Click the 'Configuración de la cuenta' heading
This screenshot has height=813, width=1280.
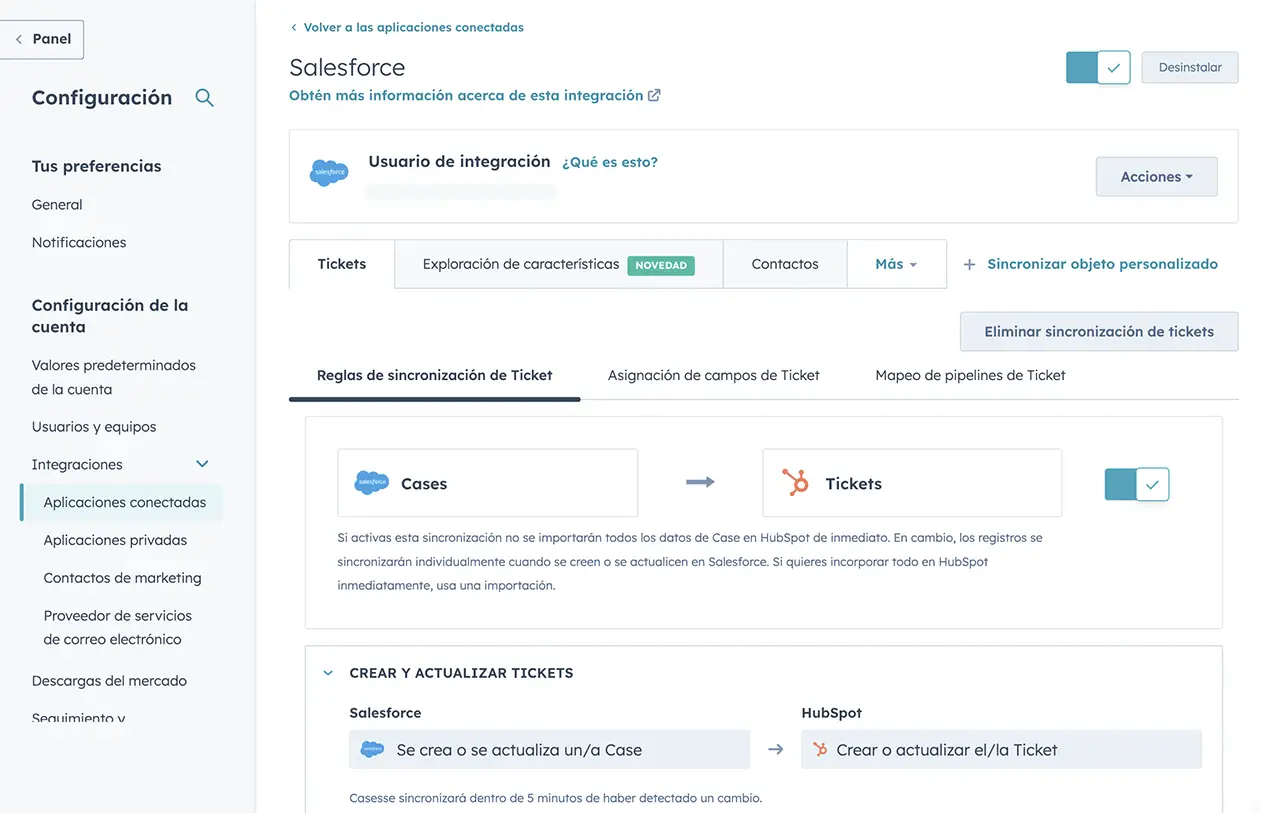pyautogui.click(x=110, y=316)
